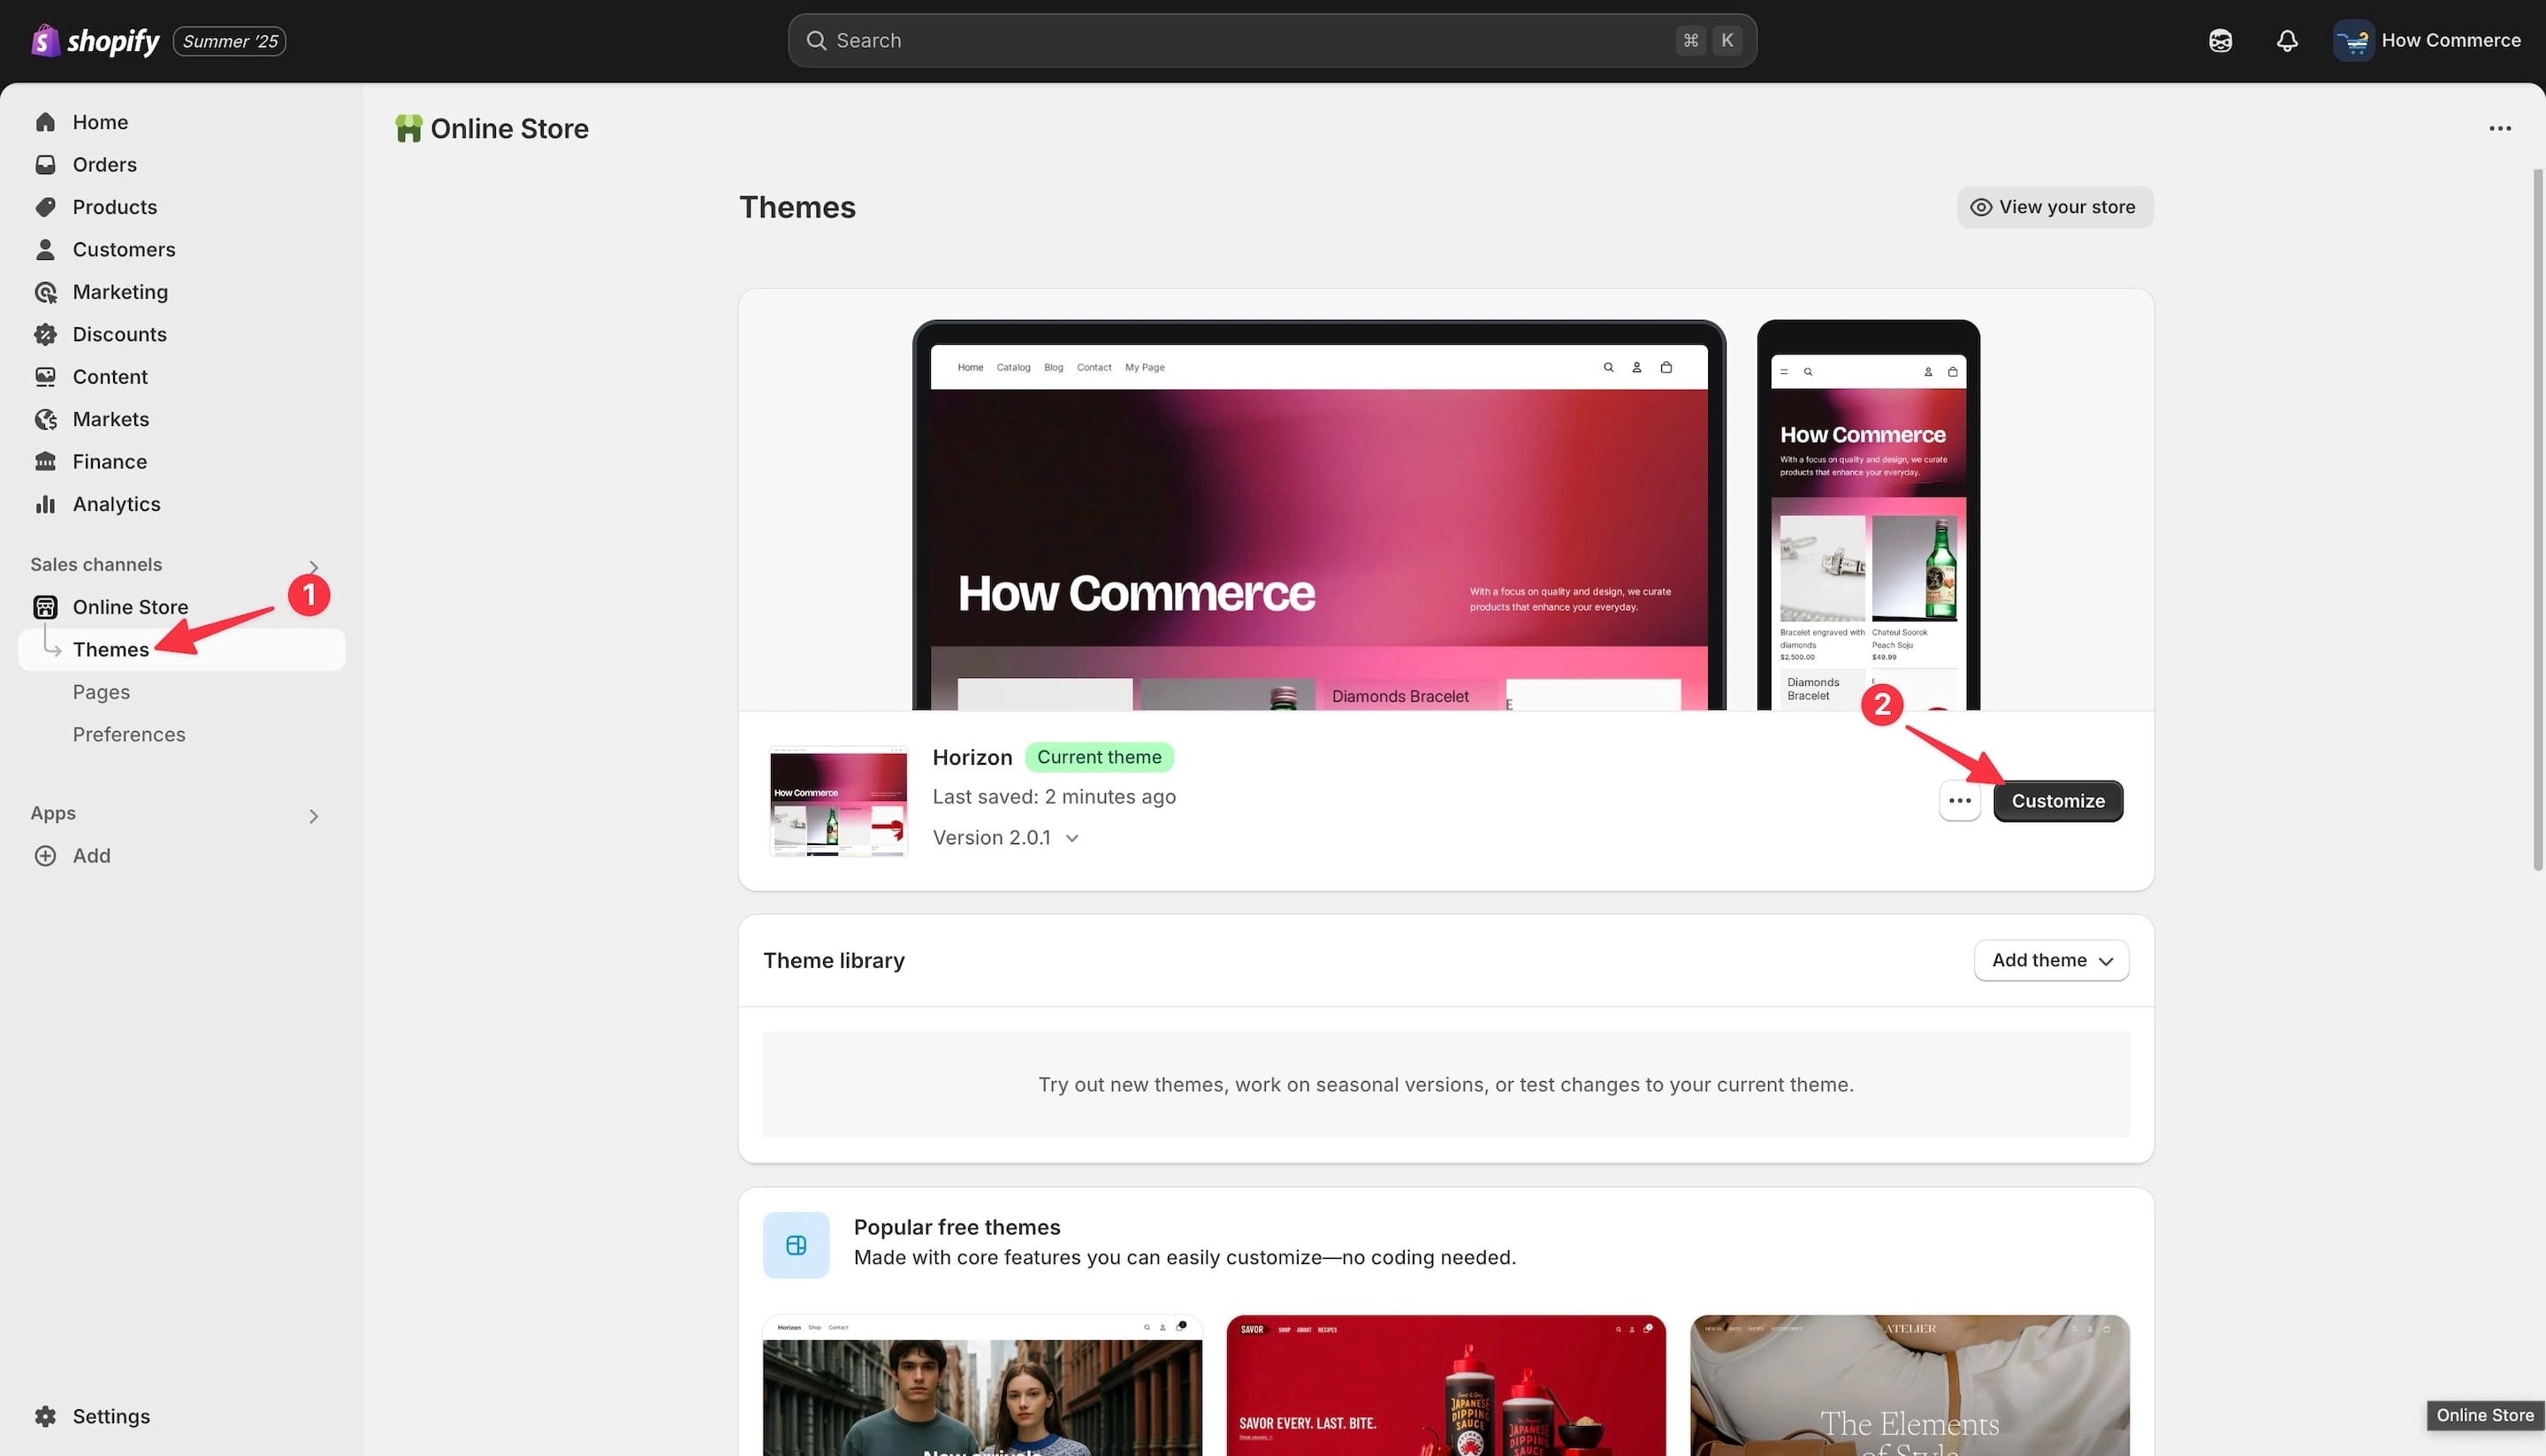Open the Finance bank icon
Viewport: 2546px width, 1456px height.
(45, 462)
